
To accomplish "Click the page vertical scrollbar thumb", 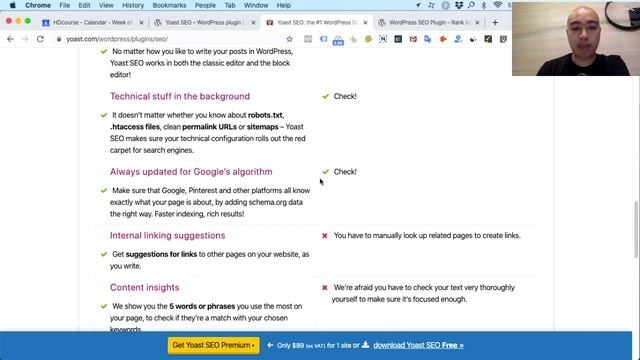I will tap(636, 229).
